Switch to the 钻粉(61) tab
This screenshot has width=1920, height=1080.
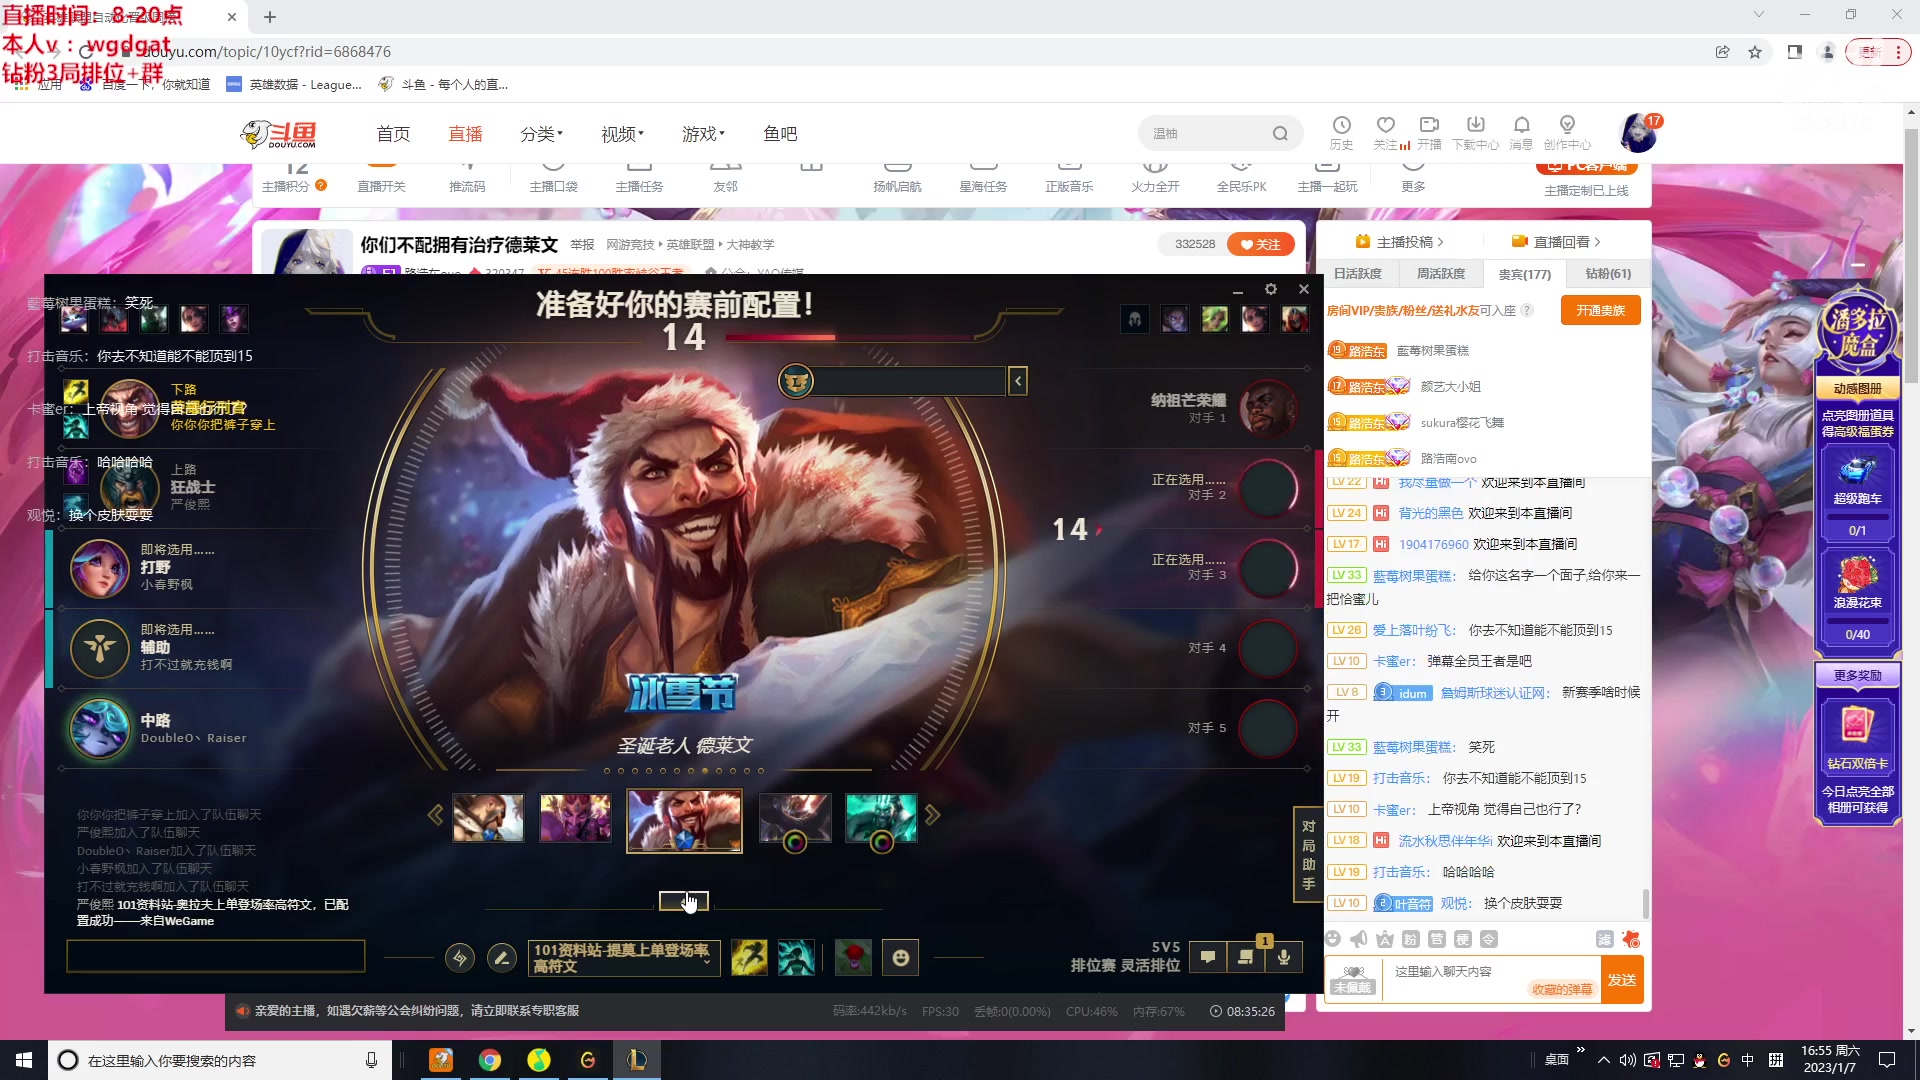tap(1607, 274)
